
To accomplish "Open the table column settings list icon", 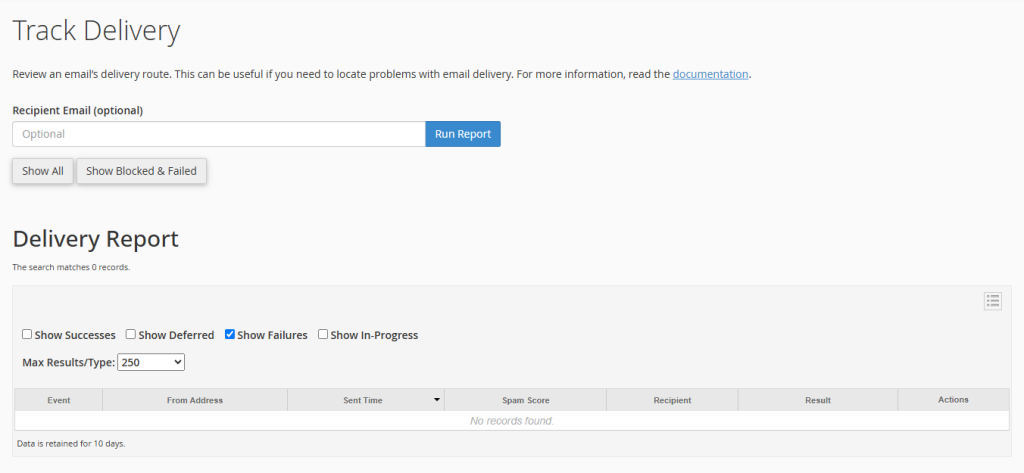I will click(993, 301).
